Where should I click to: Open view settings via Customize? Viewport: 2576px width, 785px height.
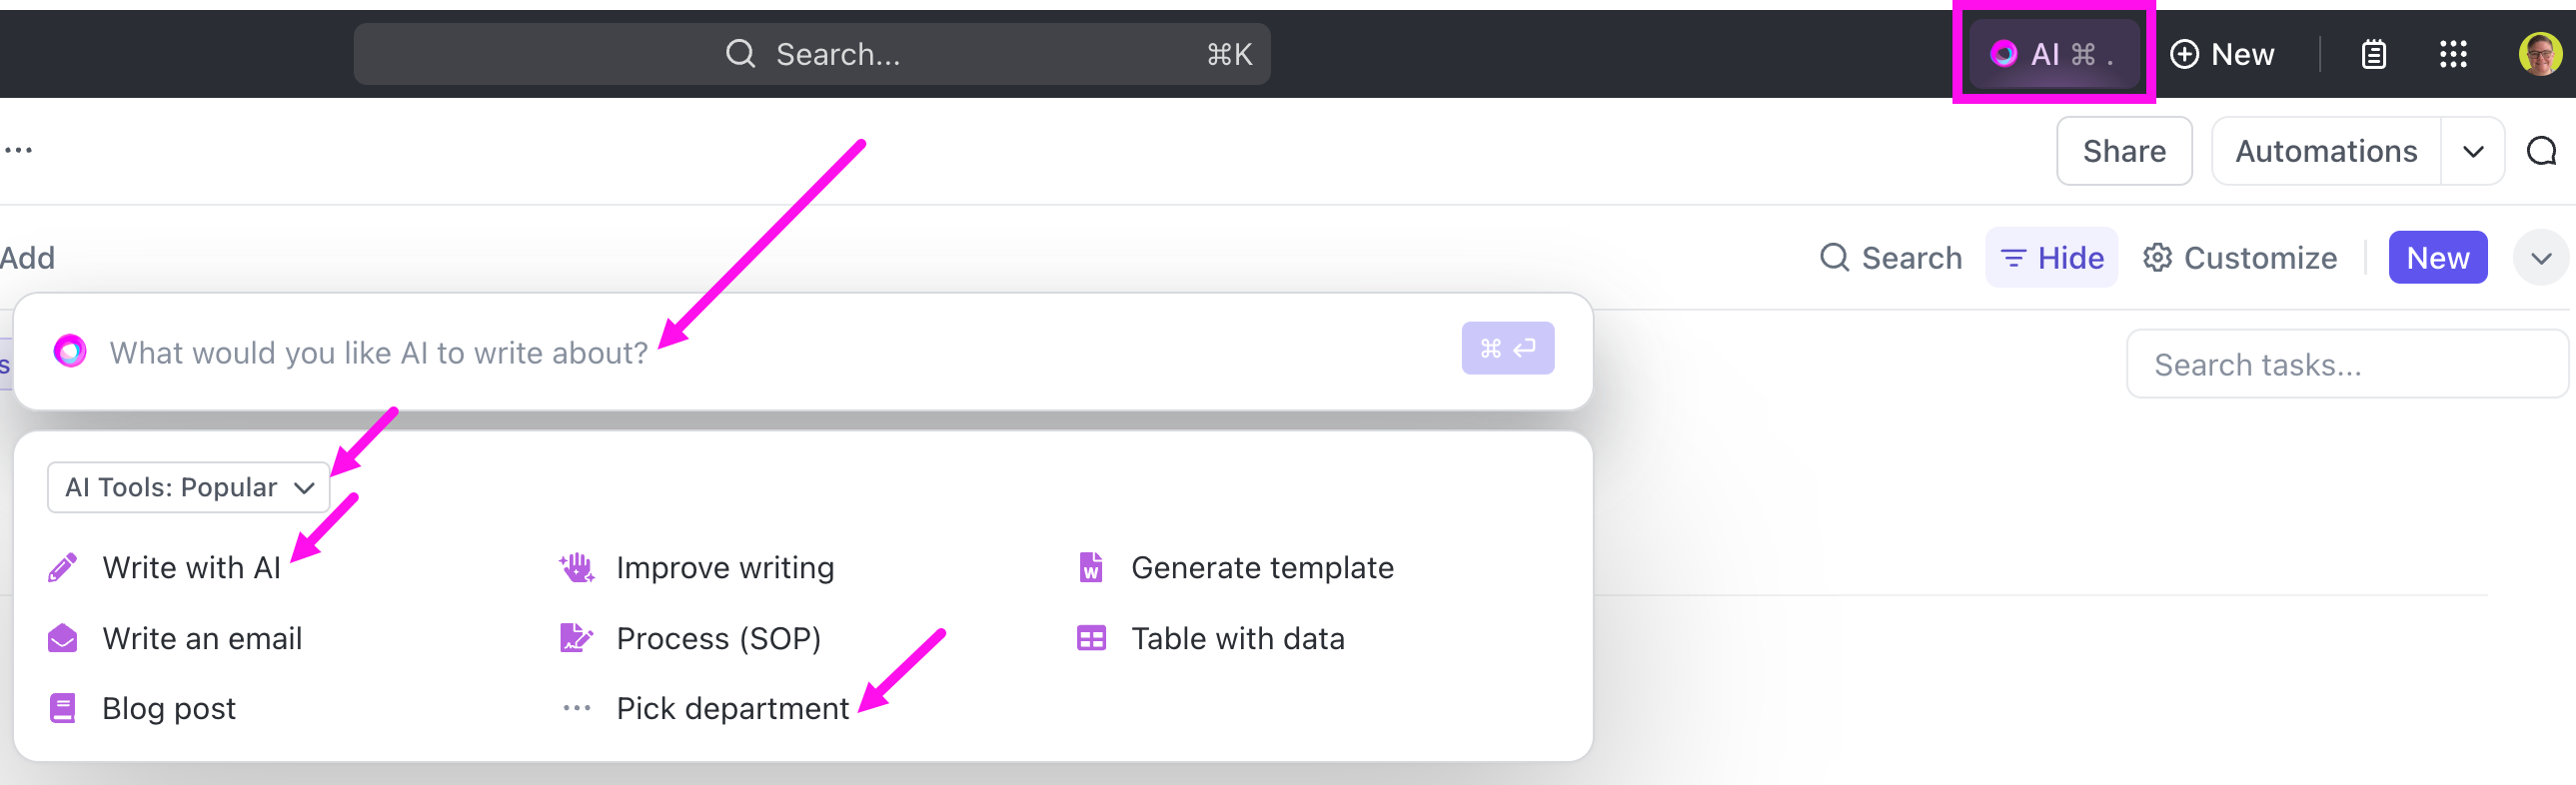[x=2240, y=257]
